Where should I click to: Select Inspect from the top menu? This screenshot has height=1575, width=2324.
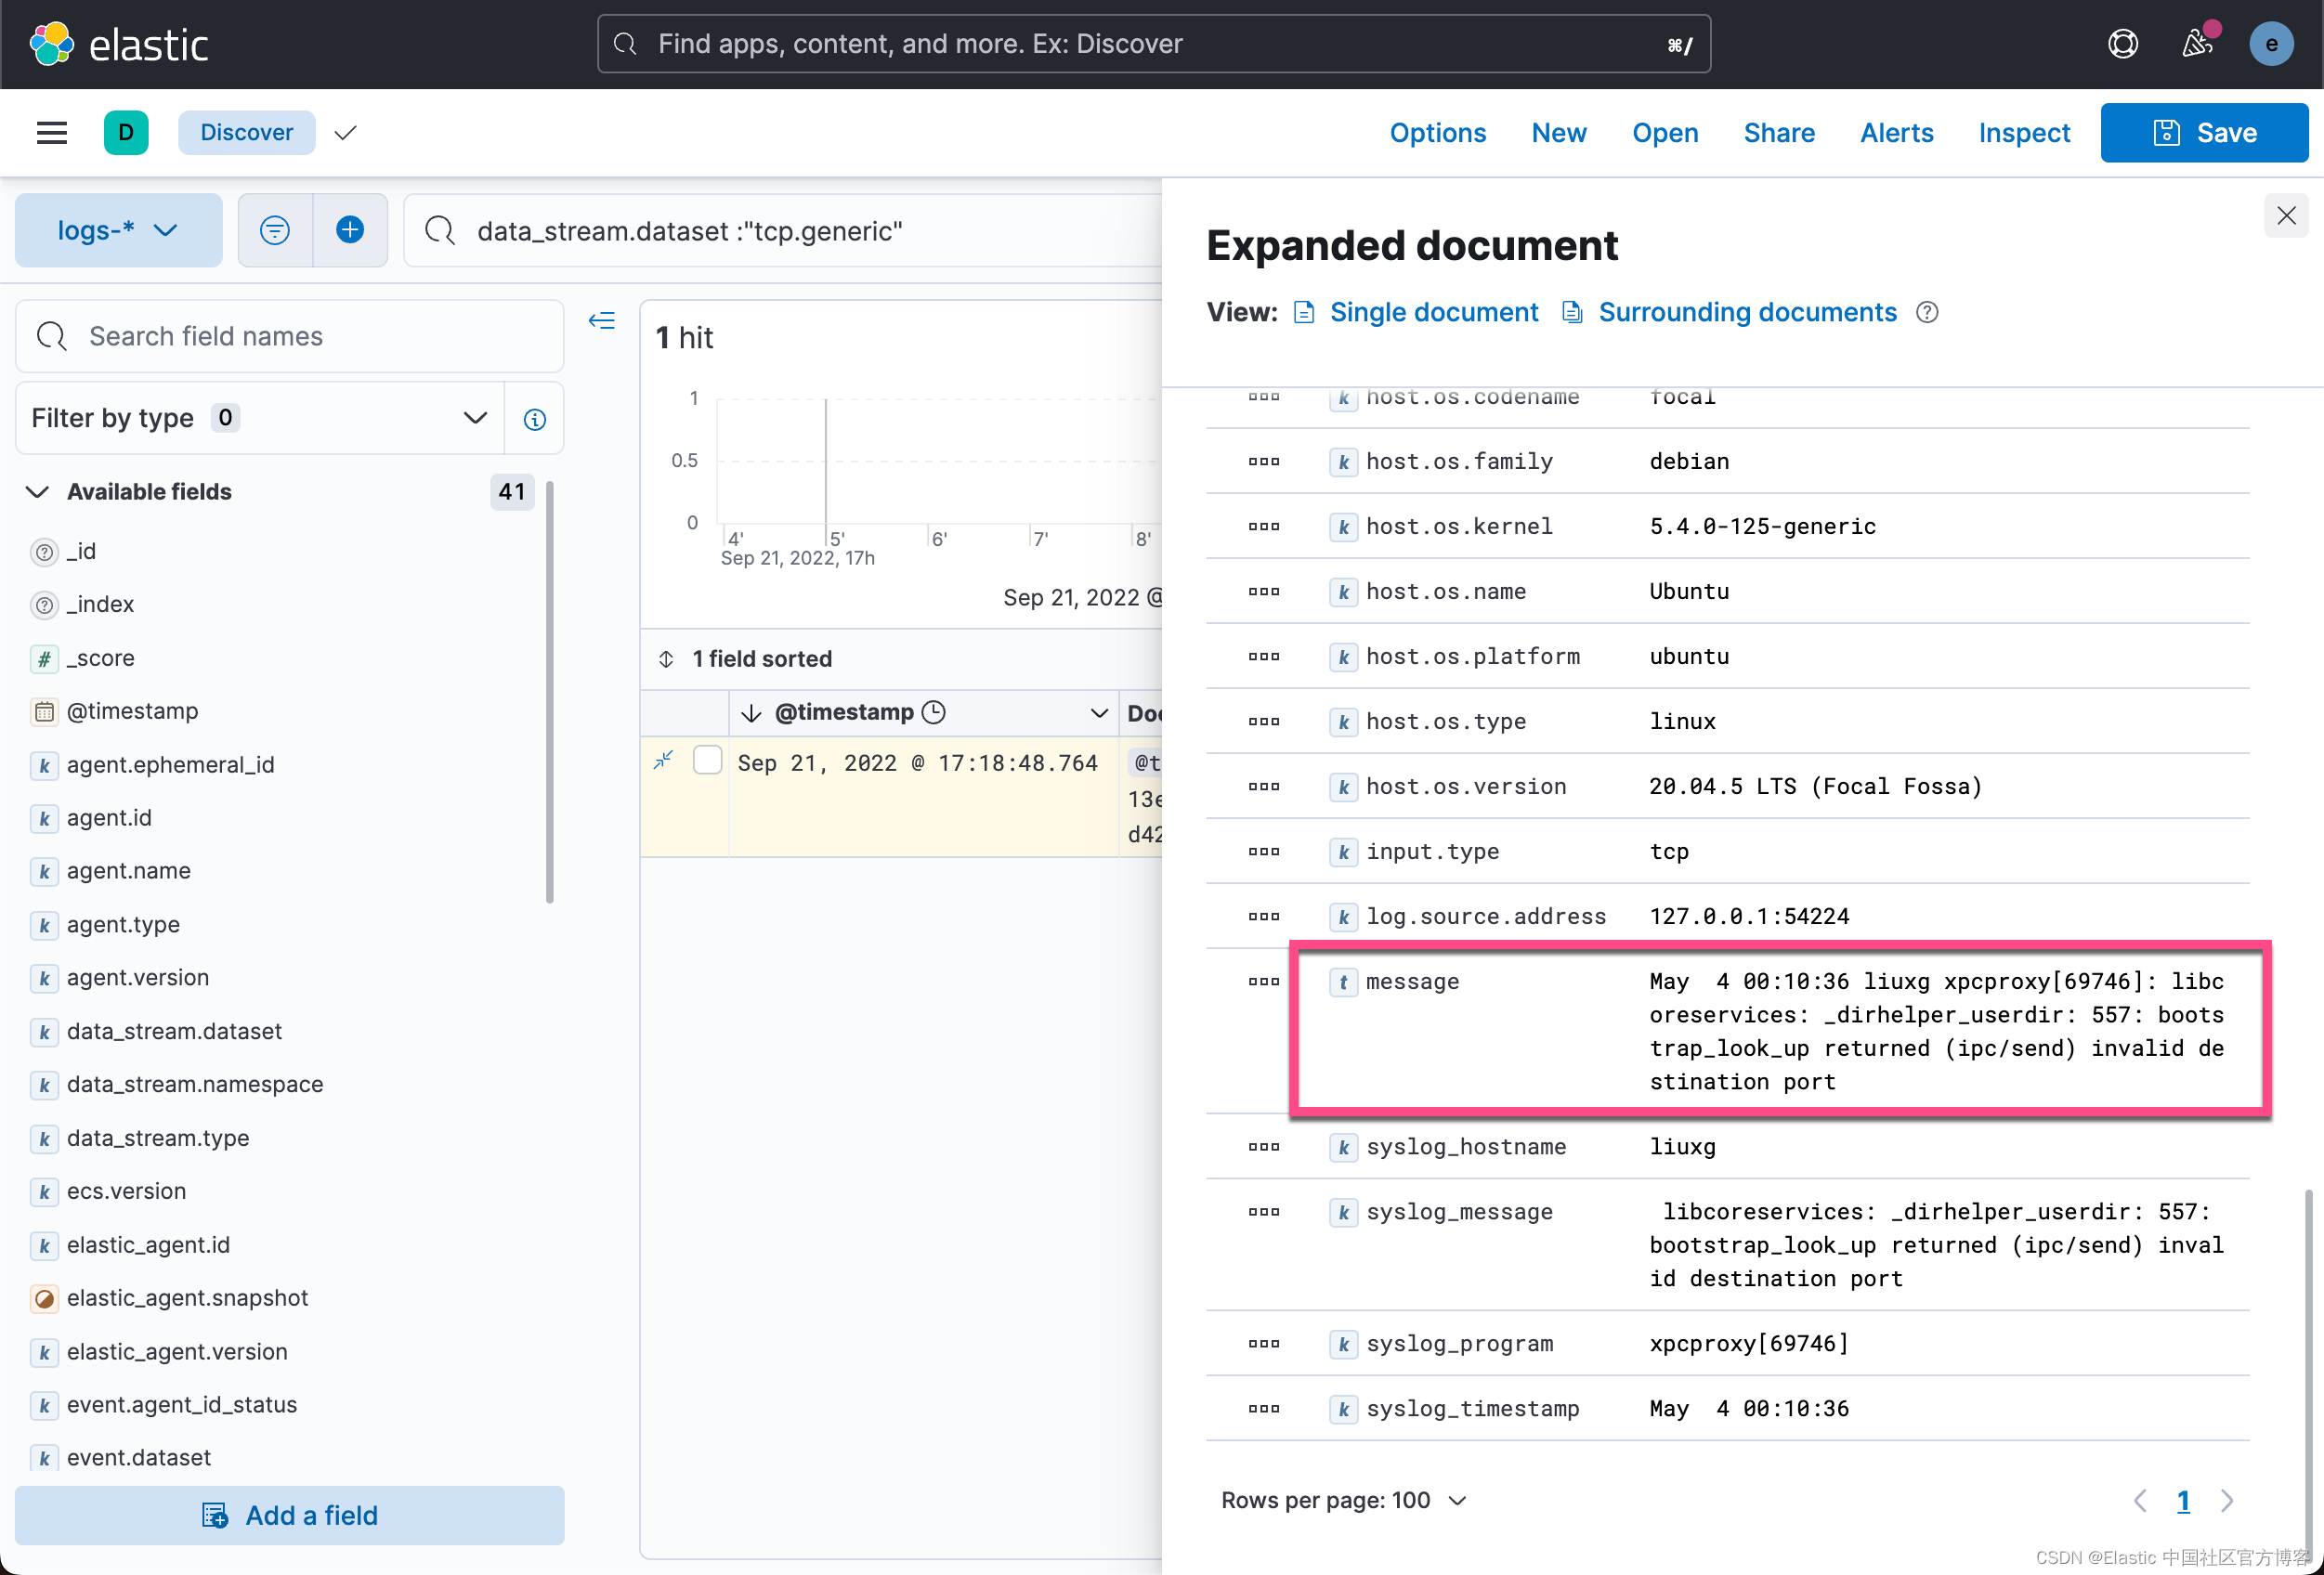[x=2023, y=132]
